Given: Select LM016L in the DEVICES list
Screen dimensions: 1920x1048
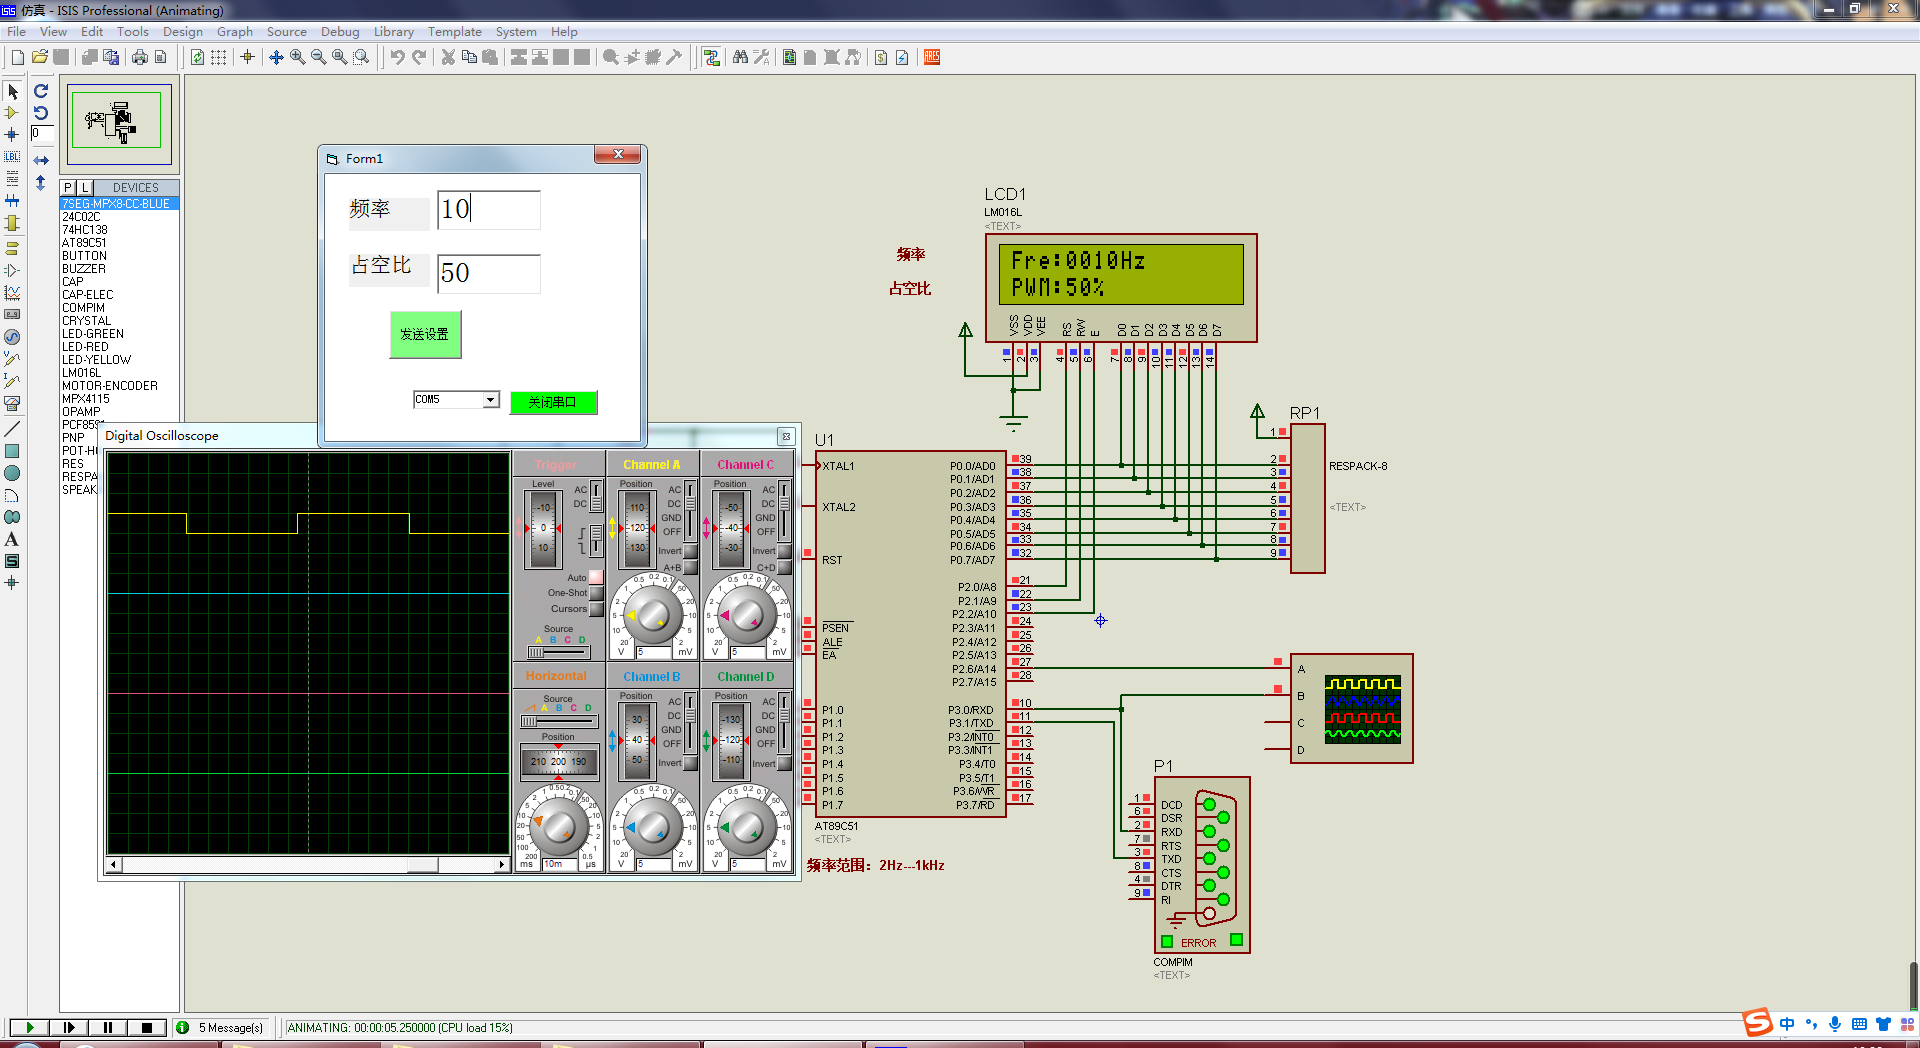Looking at the screenshot, I should coord(82,373).
